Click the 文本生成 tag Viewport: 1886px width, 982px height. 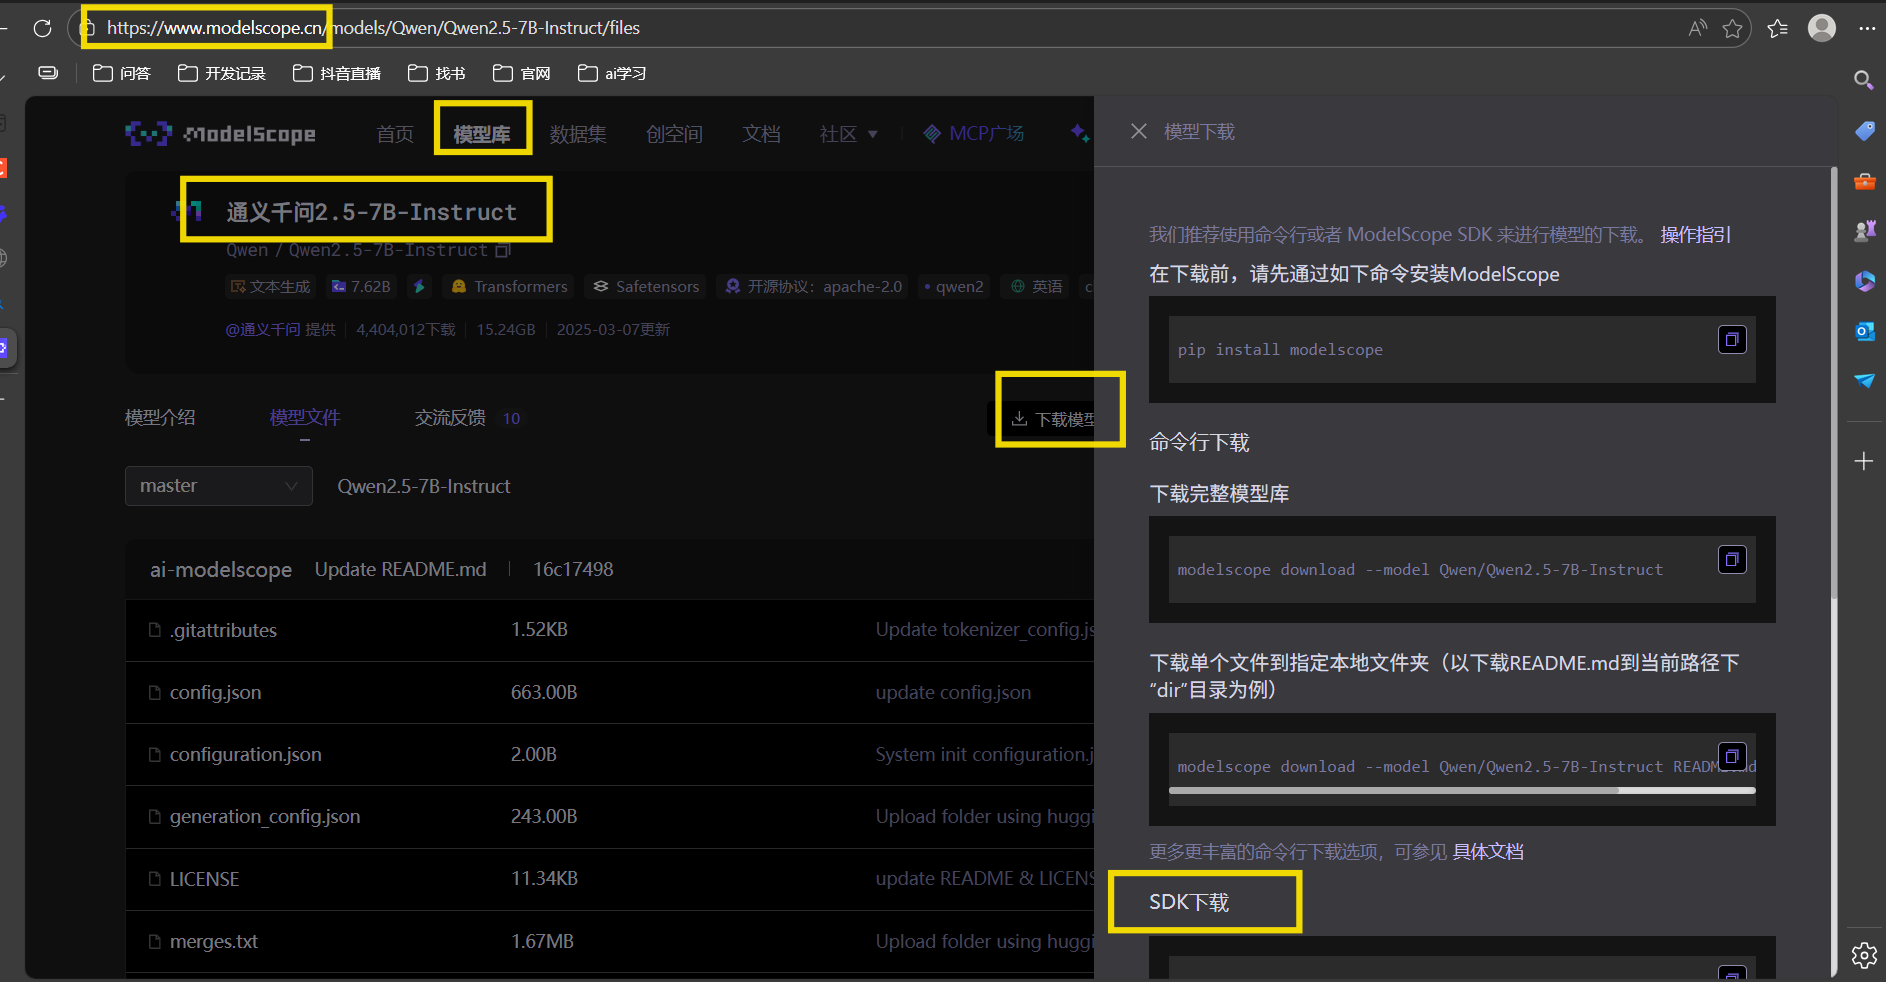270,287
